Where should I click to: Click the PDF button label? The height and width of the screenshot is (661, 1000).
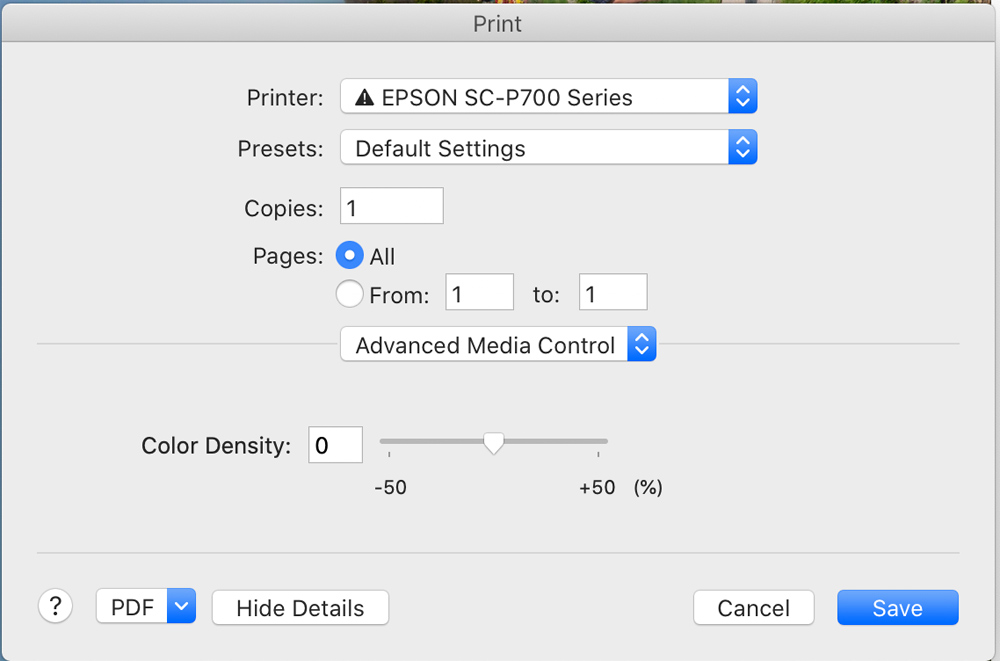(132, 607)
